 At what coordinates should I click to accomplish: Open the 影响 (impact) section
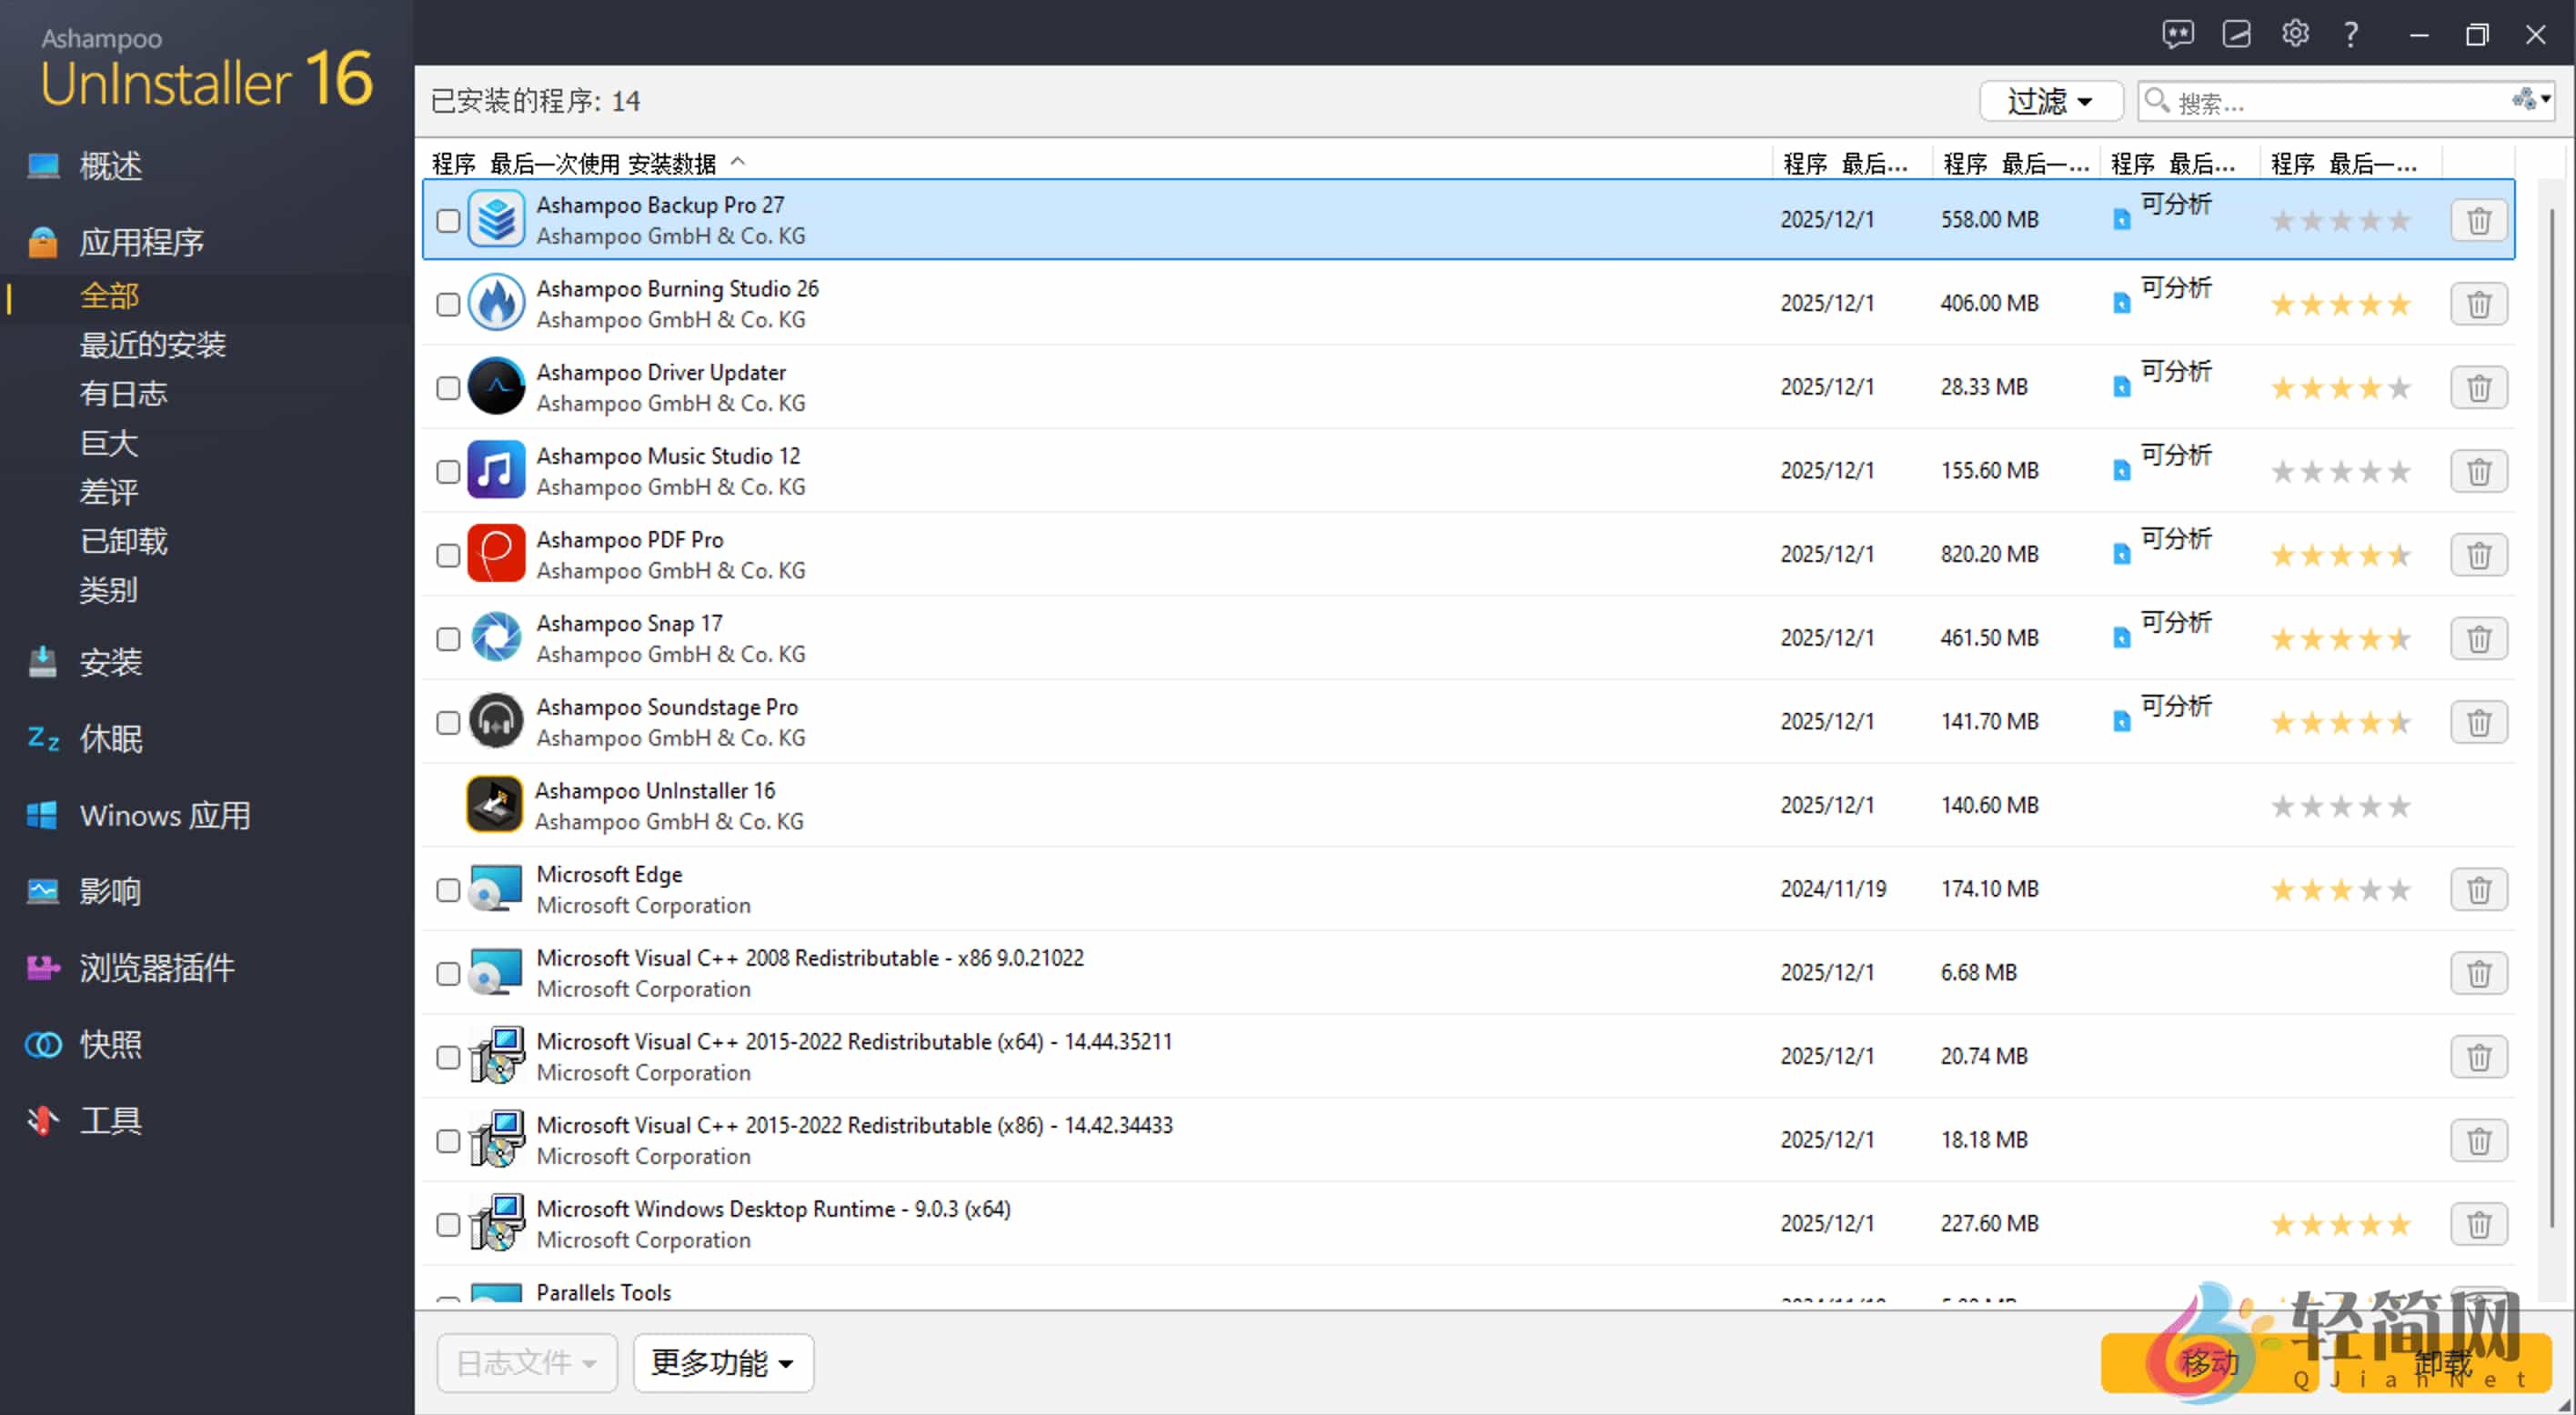click(110, 891)
